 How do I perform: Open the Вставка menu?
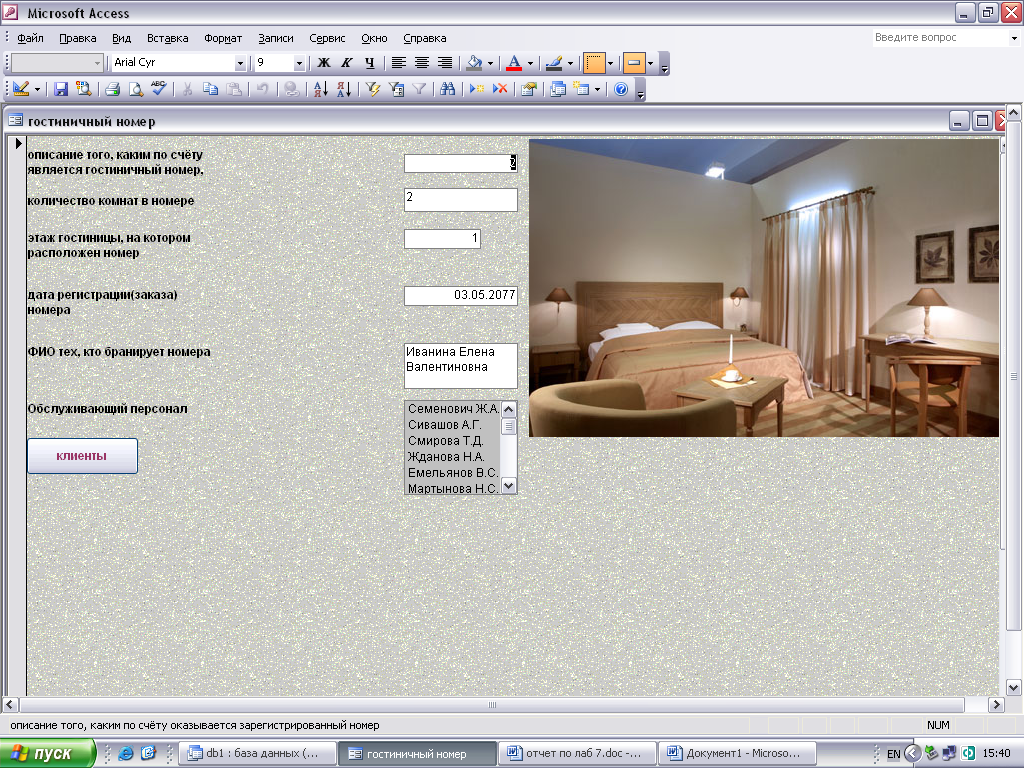click(x=168, y=38)
